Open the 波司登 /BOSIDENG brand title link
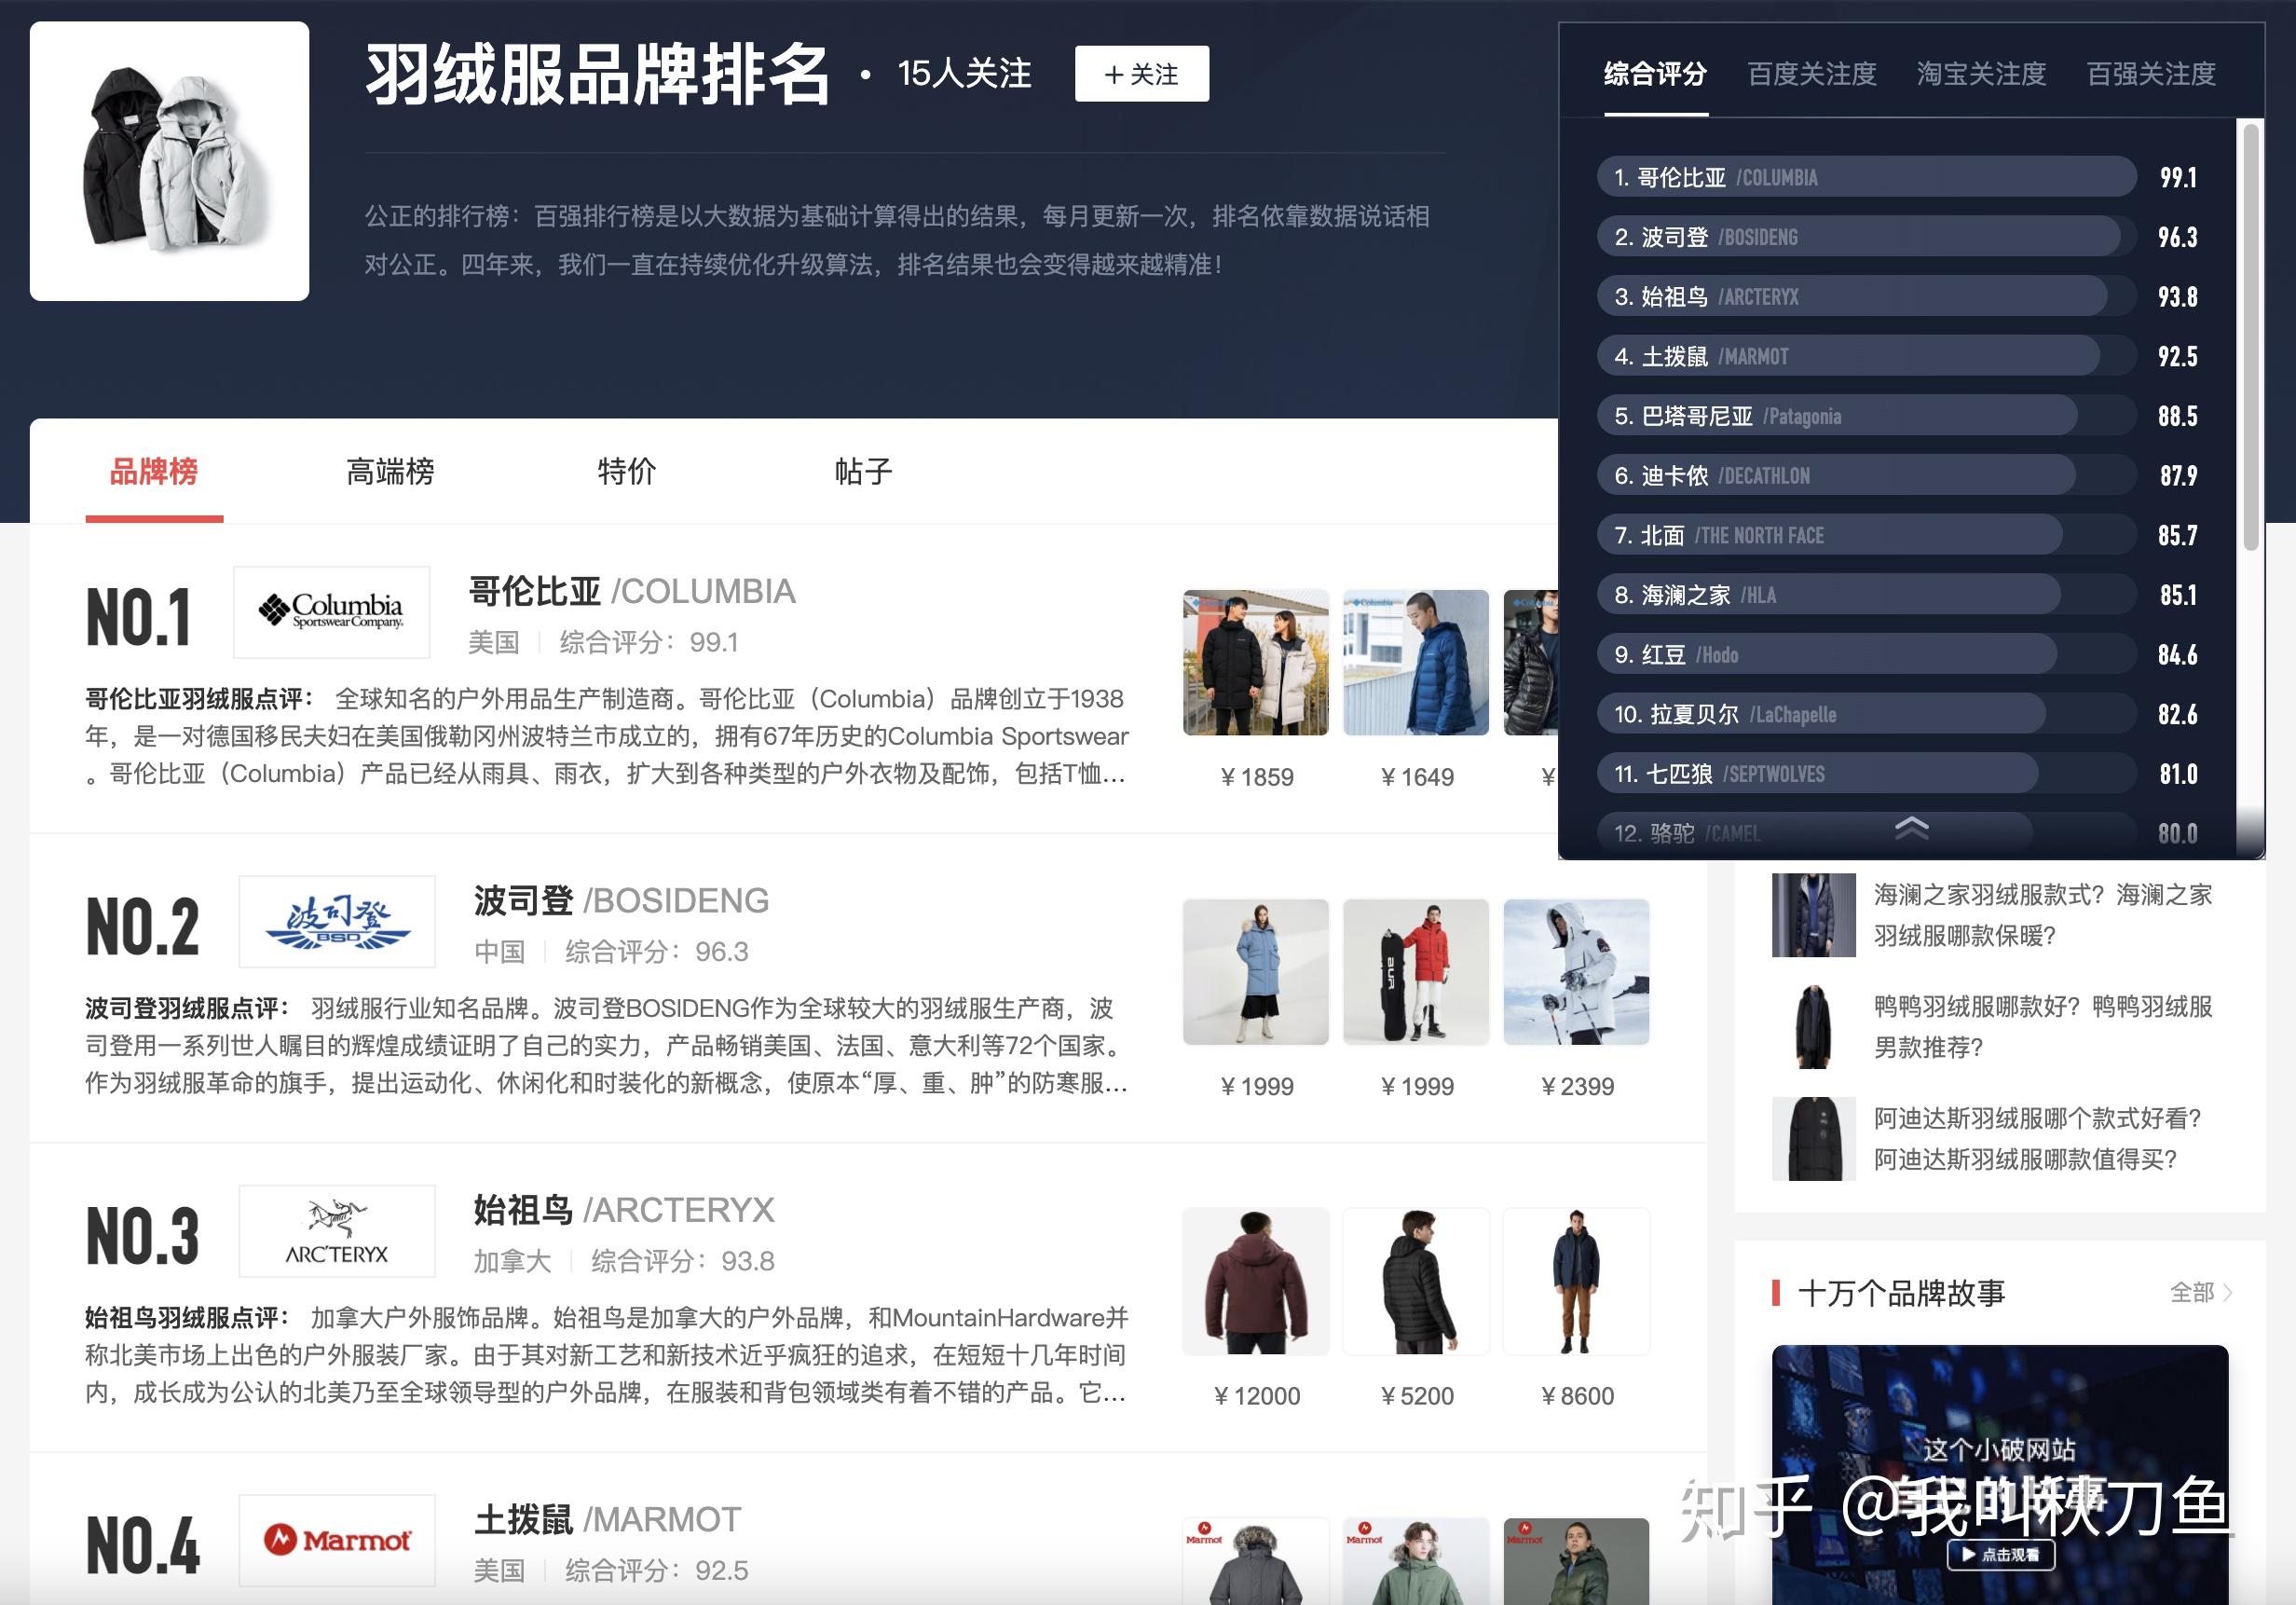The image size is (2296, 1605). pos(622,900)
